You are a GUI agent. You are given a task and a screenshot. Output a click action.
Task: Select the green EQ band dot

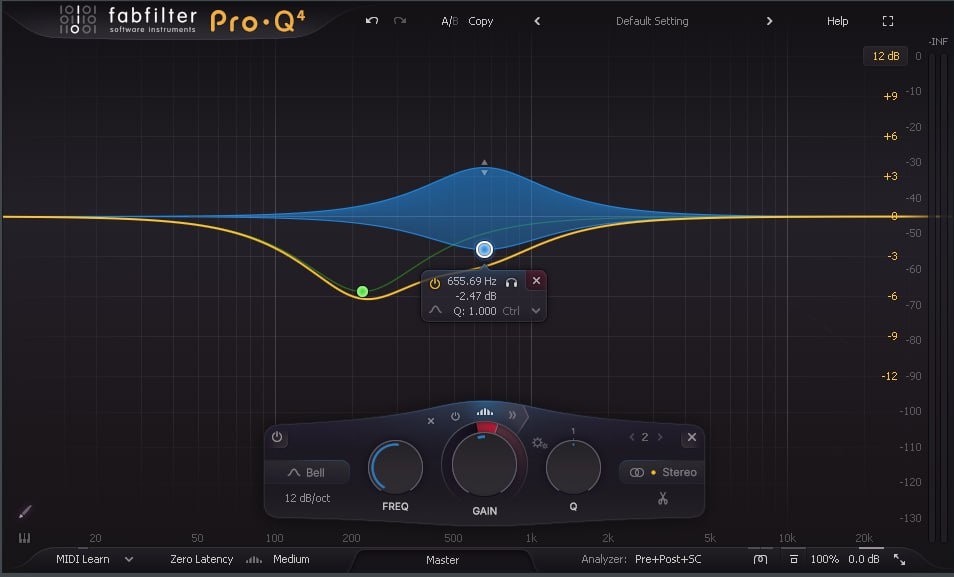pyautogui.click(x=363, y=292)
